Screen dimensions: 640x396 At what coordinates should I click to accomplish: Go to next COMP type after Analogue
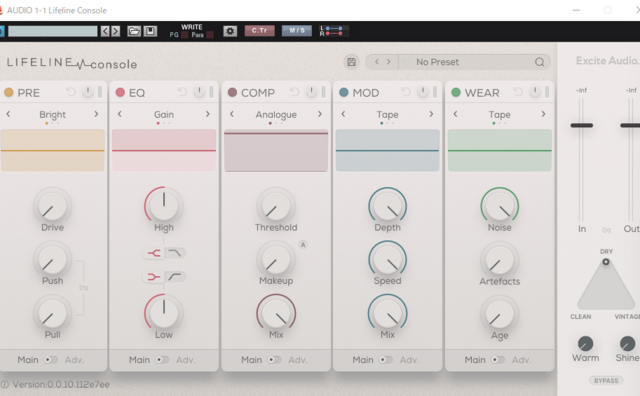(x=320, y=114)
